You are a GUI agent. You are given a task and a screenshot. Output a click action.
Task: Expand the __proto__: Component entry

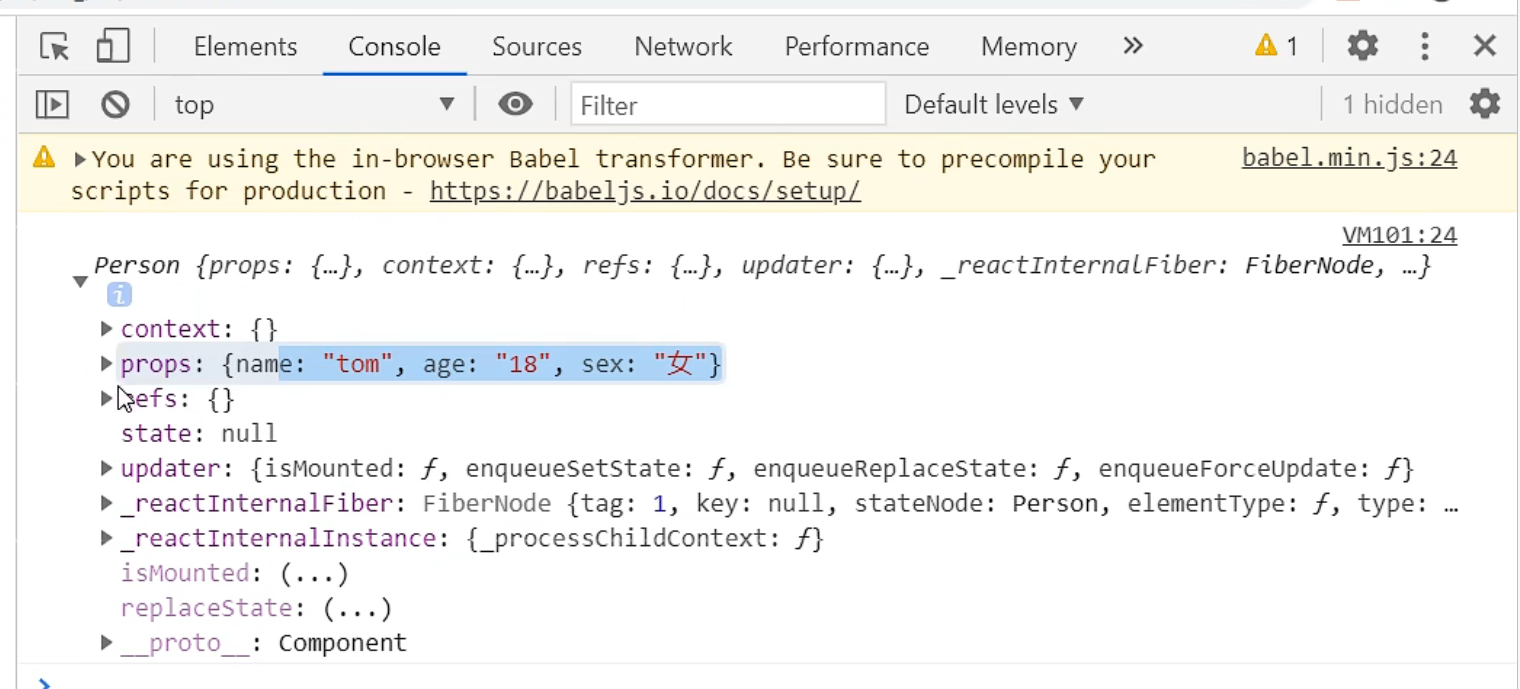(x=106, y=642)
